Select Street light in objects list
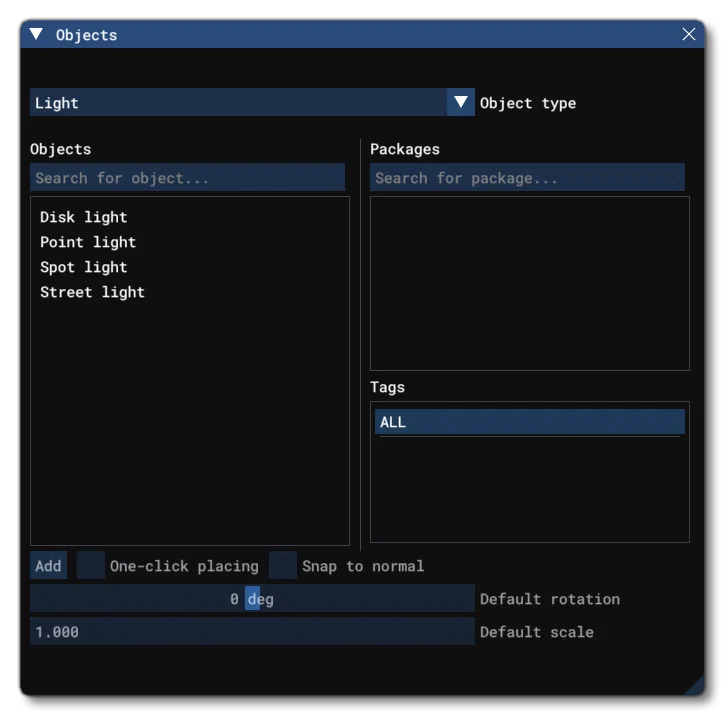The width and height of the screenshot is (725, 716). [x=92, y=292]
